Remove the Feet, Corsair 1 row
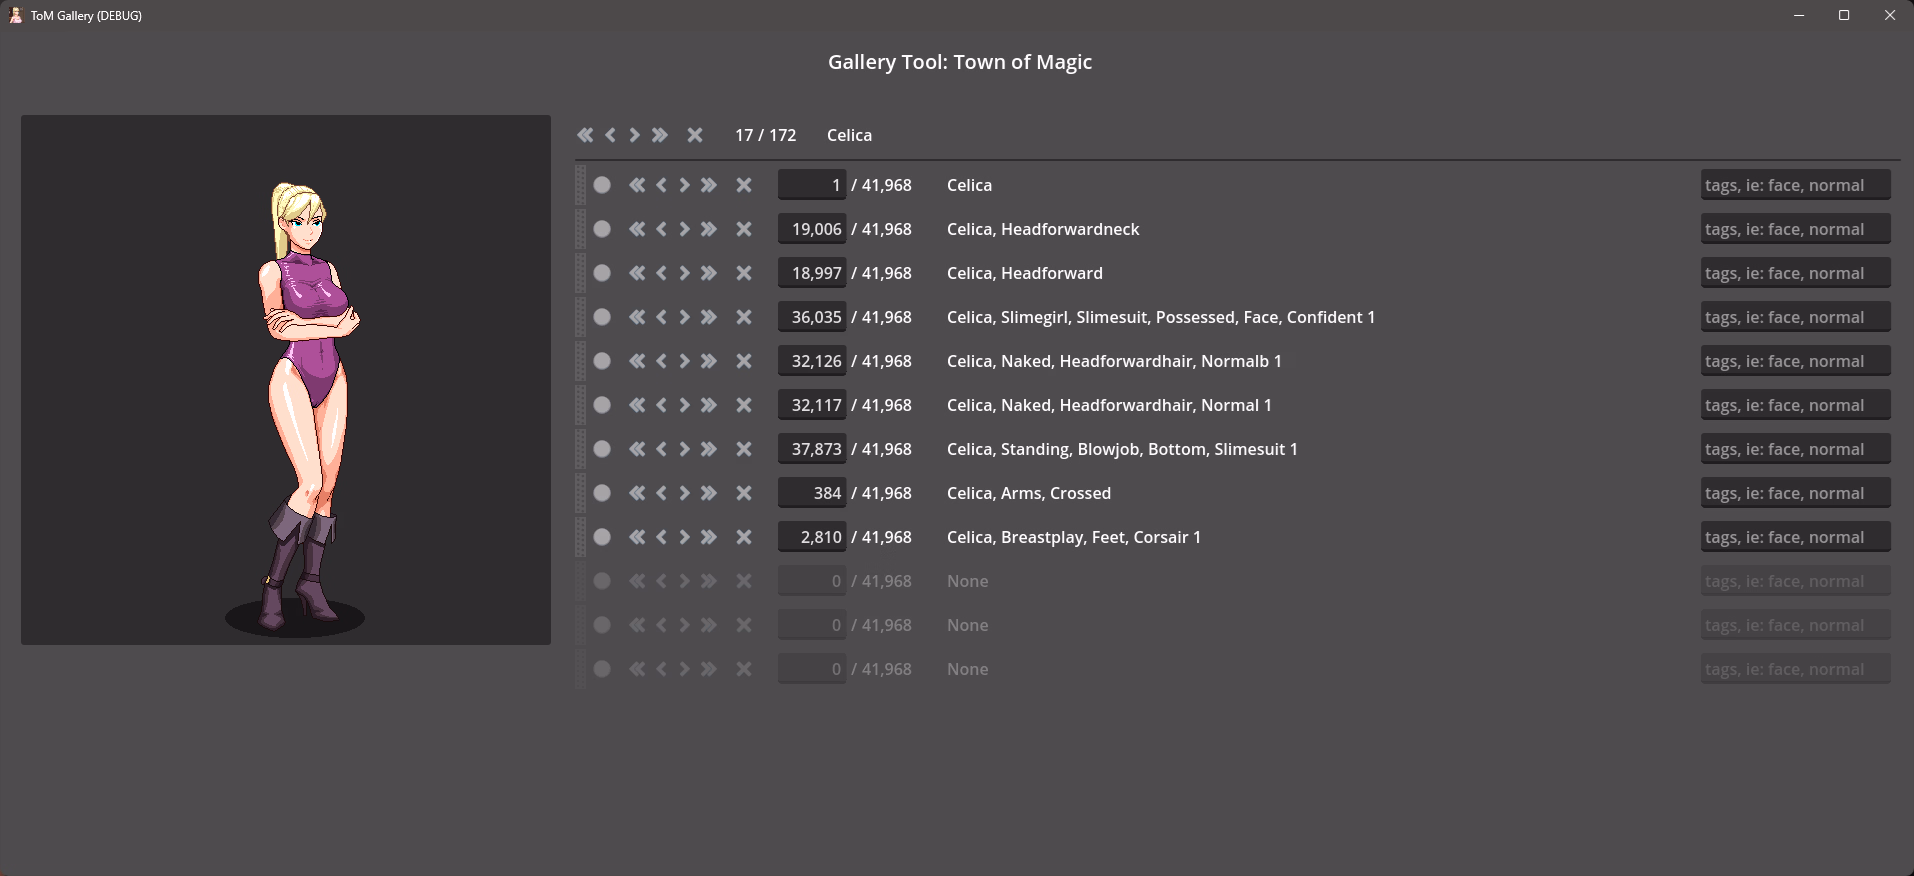The width and height of the screenshot is (1914, 876). click(x=744, y=537)
